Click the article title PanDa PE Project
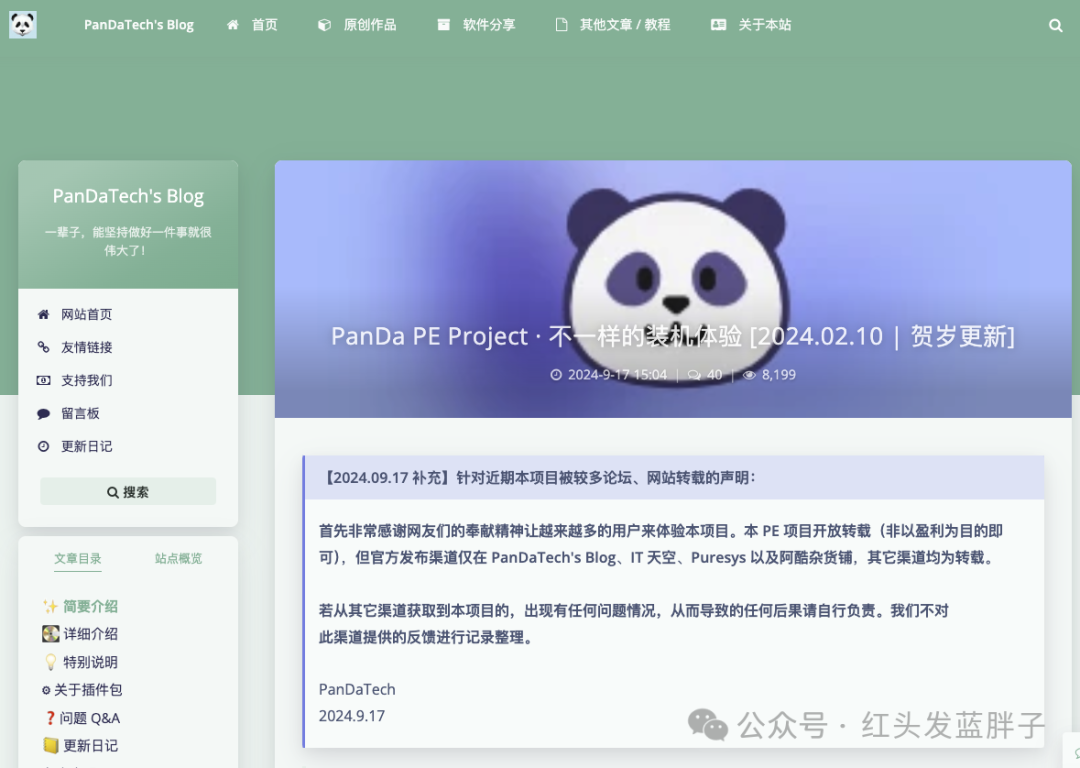The width and height of the screenshot is (1080, 768). (673, 336)
